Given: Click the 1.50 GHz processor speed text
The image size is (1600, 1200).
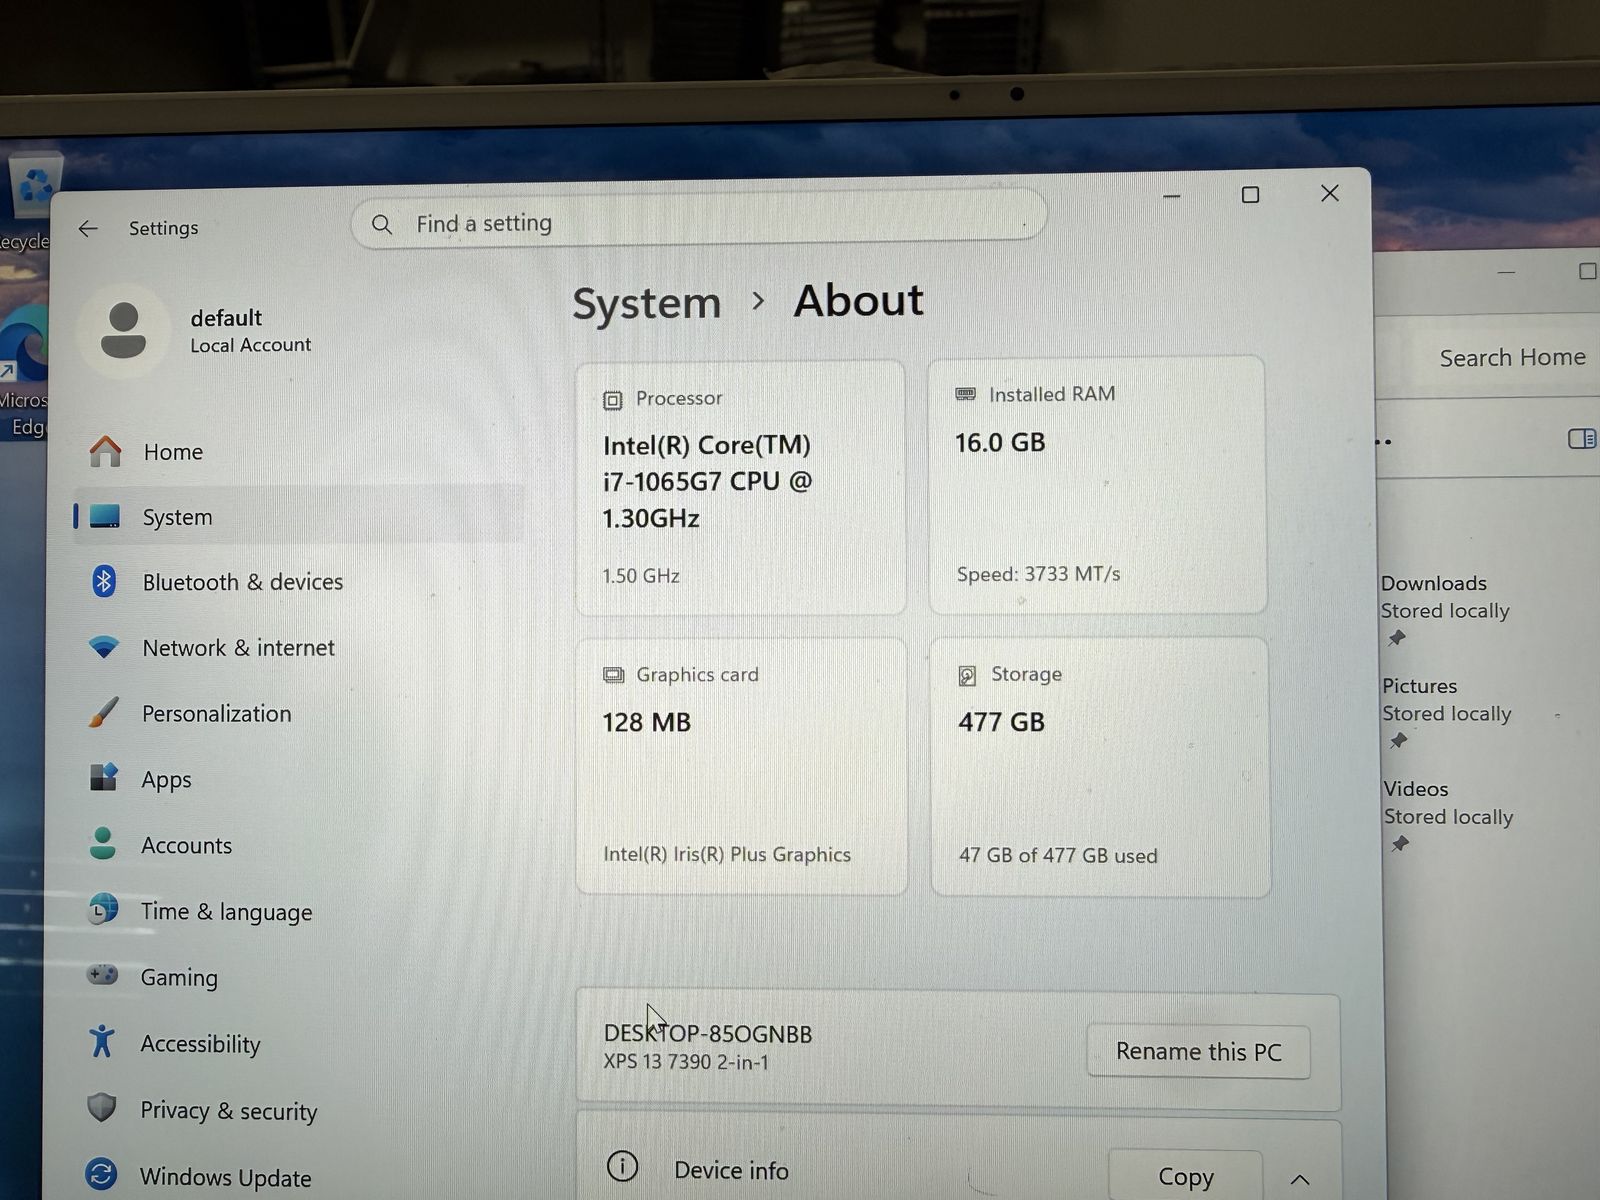Looking at the screenshot, I should tap(641, 576).
